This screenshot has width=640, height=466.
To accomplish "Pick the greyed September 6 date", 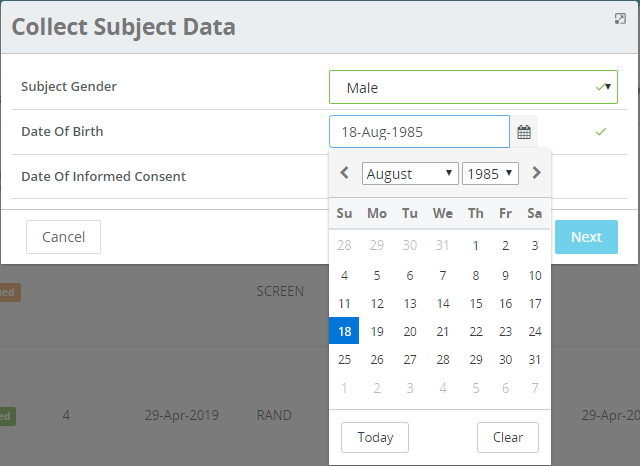I will pyautogui.click(x=505, y=388).
